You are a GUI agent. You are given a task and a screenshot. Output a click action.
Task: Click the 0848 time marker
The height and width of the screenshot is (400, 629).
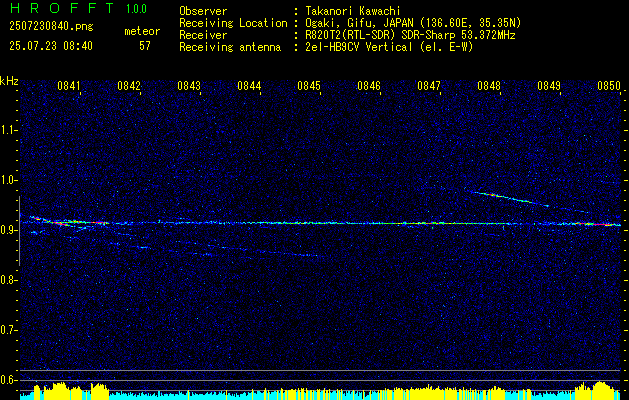coord(489,86)
